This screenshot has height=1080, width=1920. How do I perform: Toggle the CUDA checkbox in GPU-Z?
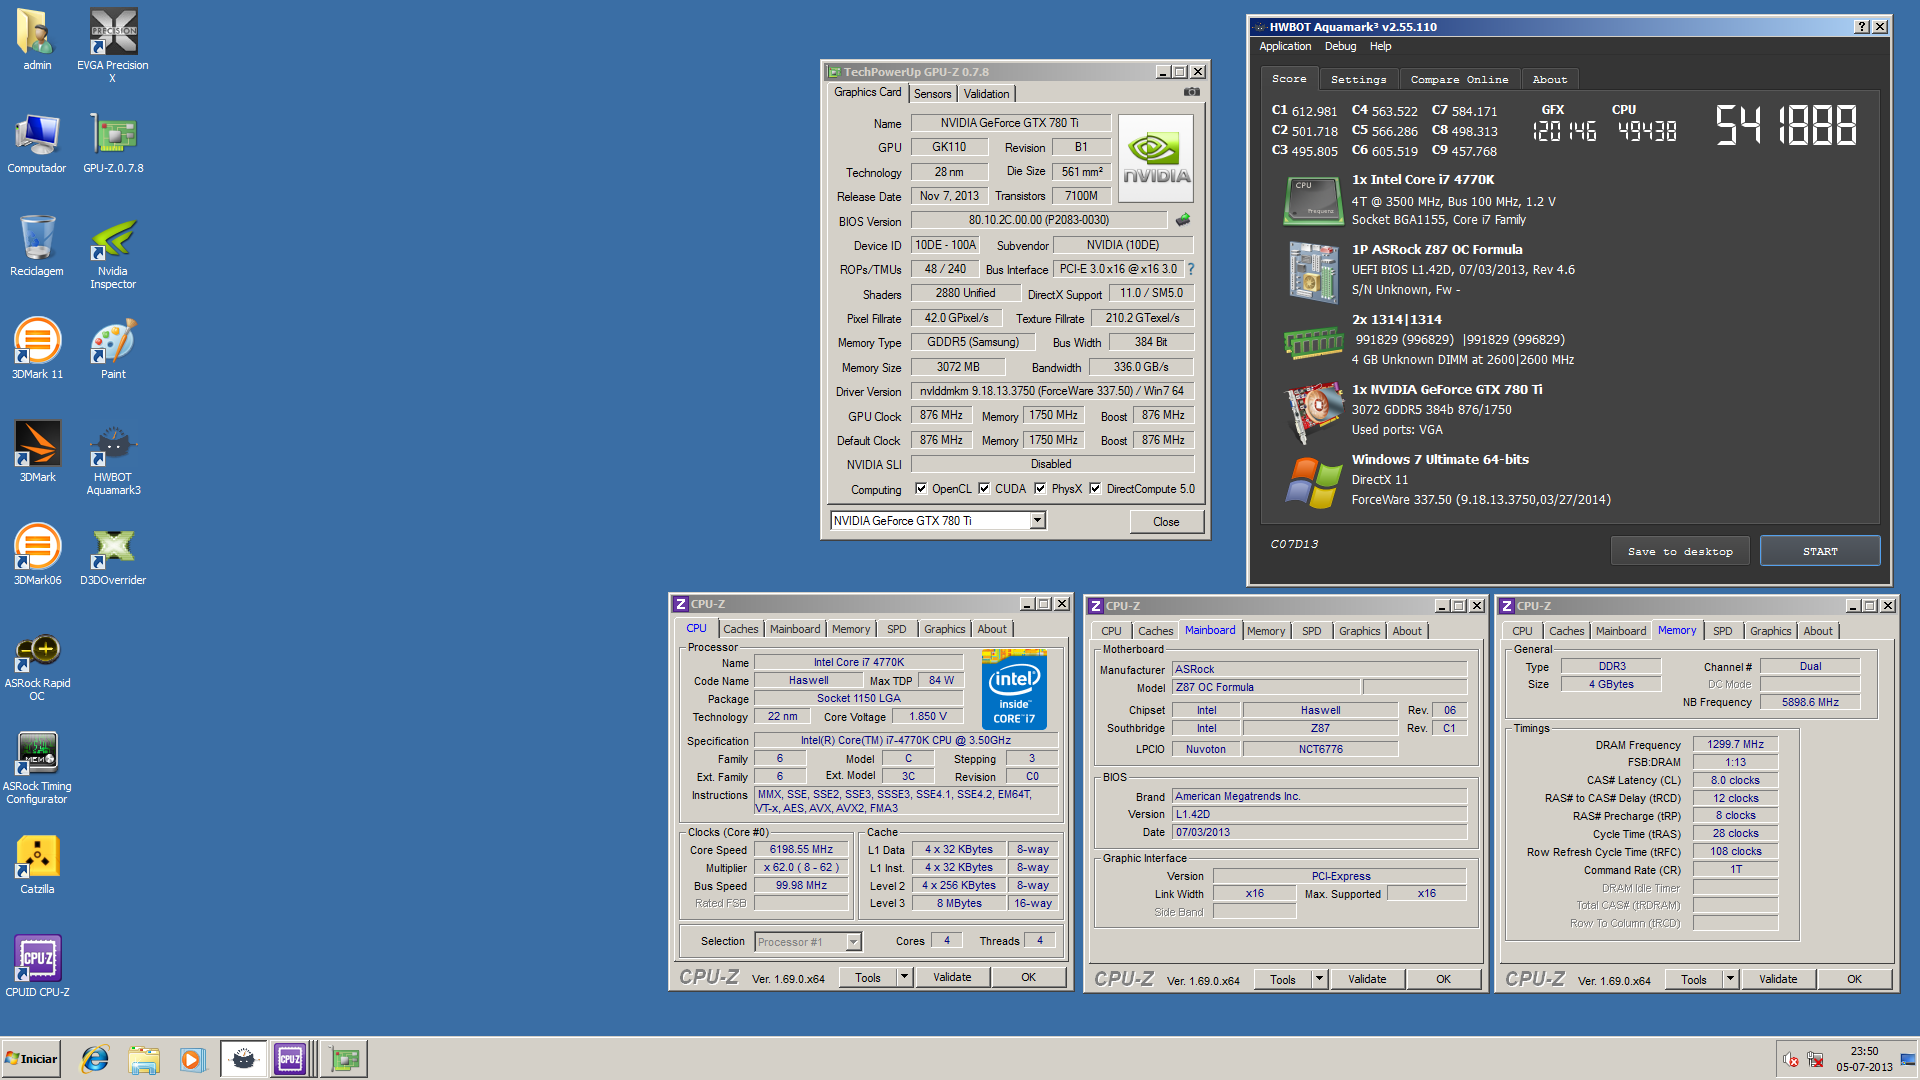point(984,489)
